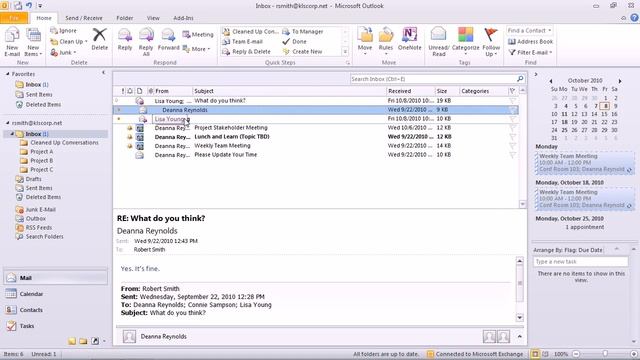Run the To Manager quick step
The width and height of the screenshot is (640, 360).
pyautogui.click(x=303, y=31)
